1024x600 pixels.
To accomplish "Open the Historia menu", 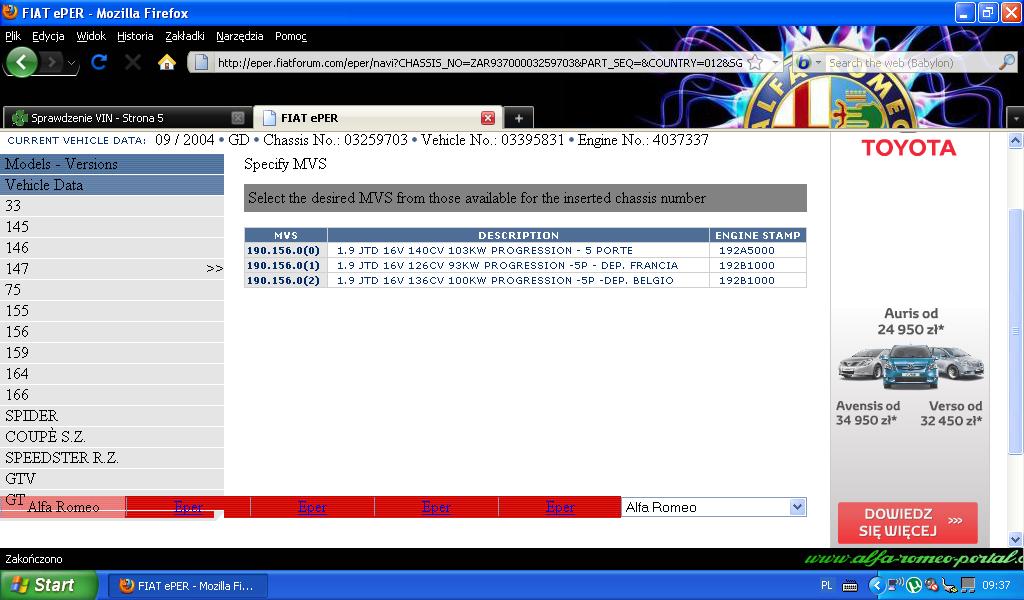I will click(135, 36).
